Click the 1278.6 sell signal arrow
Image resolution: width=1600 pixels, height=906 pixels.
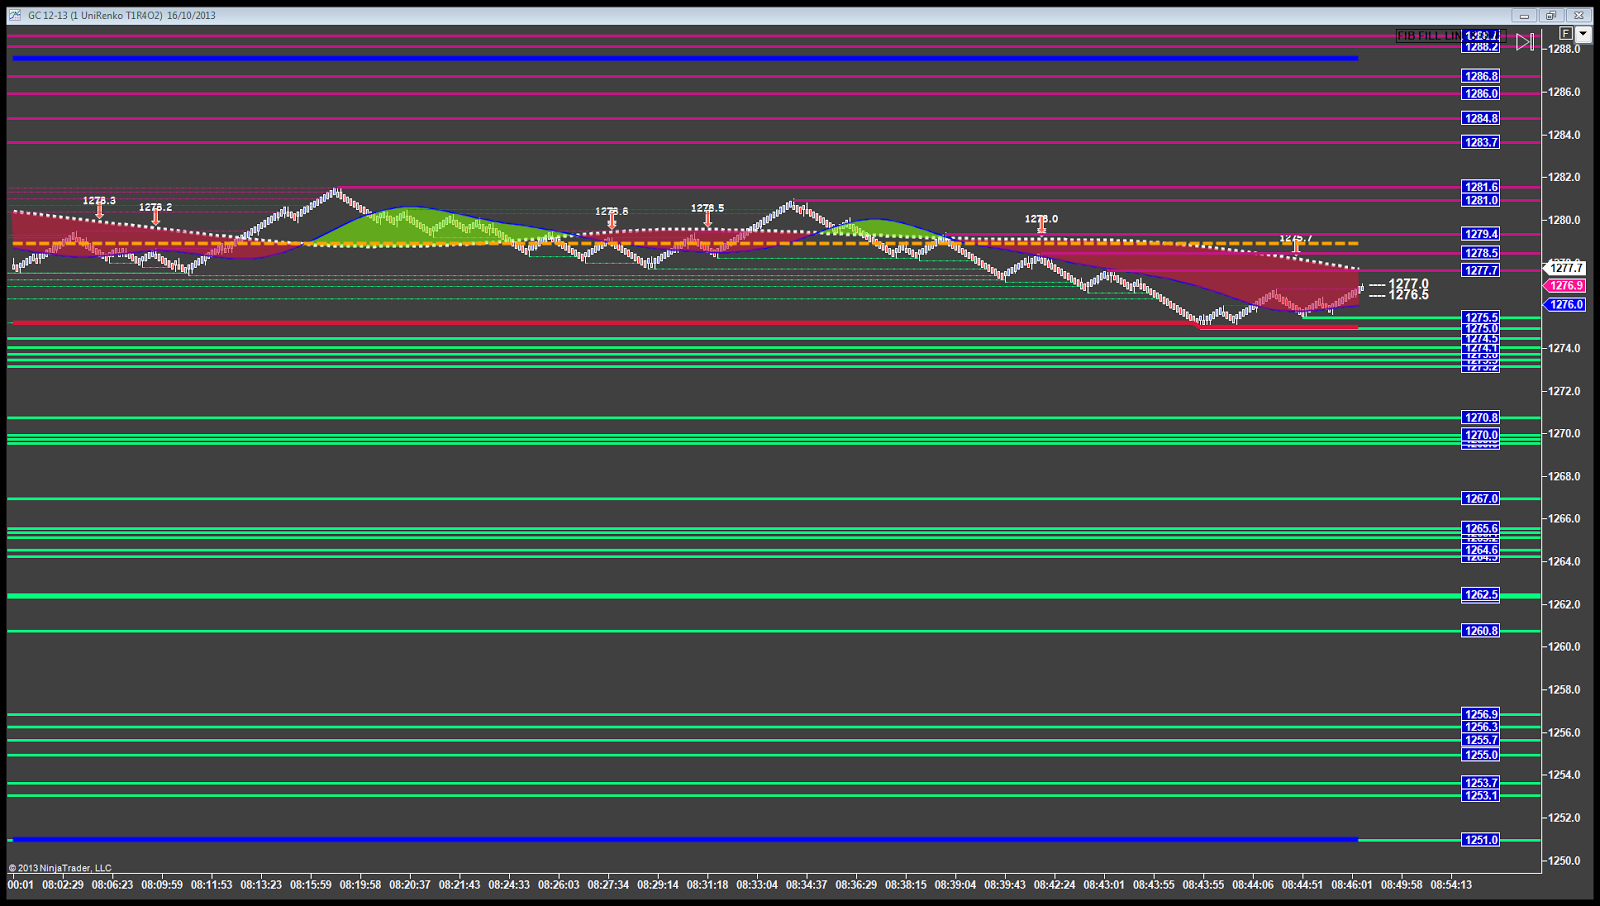pos(612,221)
